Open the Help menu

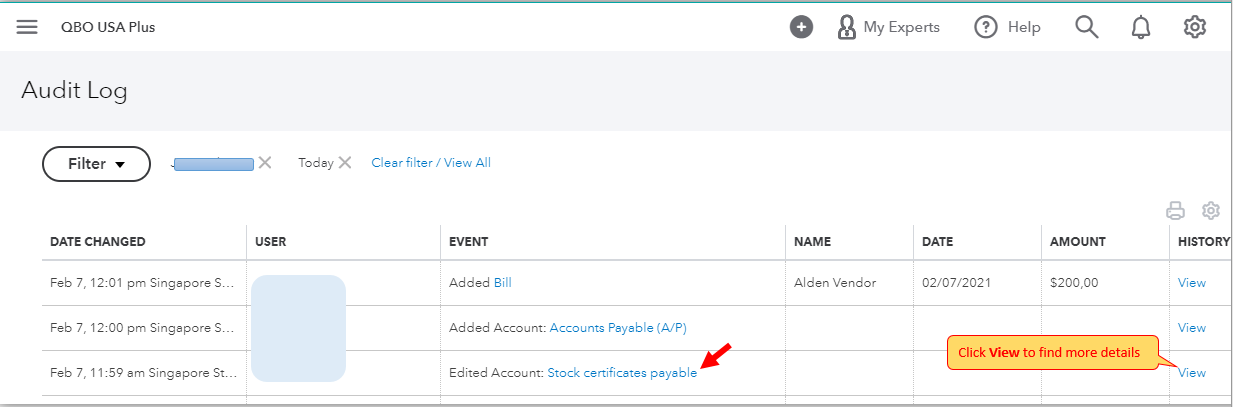click(x=1008, y=27)
